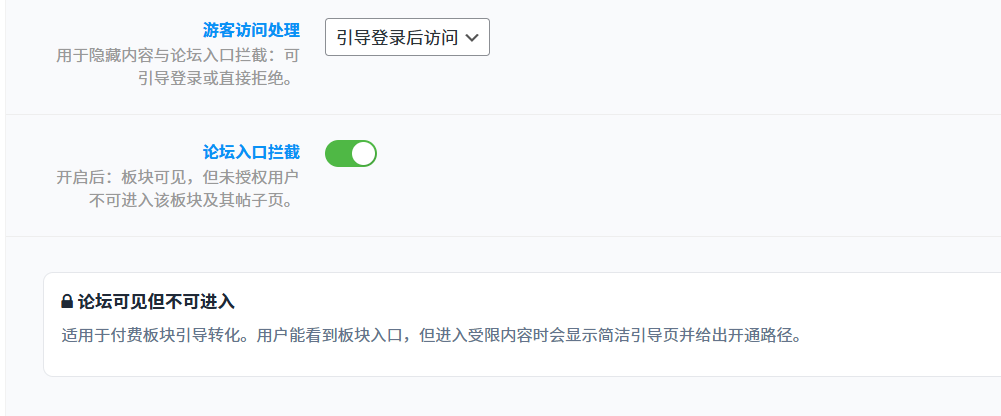
Task: Click the 论坛入口拦截 blue label
Action: (x=251, y=152)
